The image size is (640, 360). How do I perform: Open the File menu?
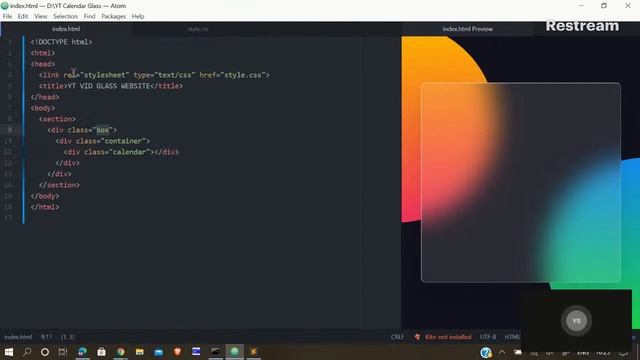coord(7,16)
